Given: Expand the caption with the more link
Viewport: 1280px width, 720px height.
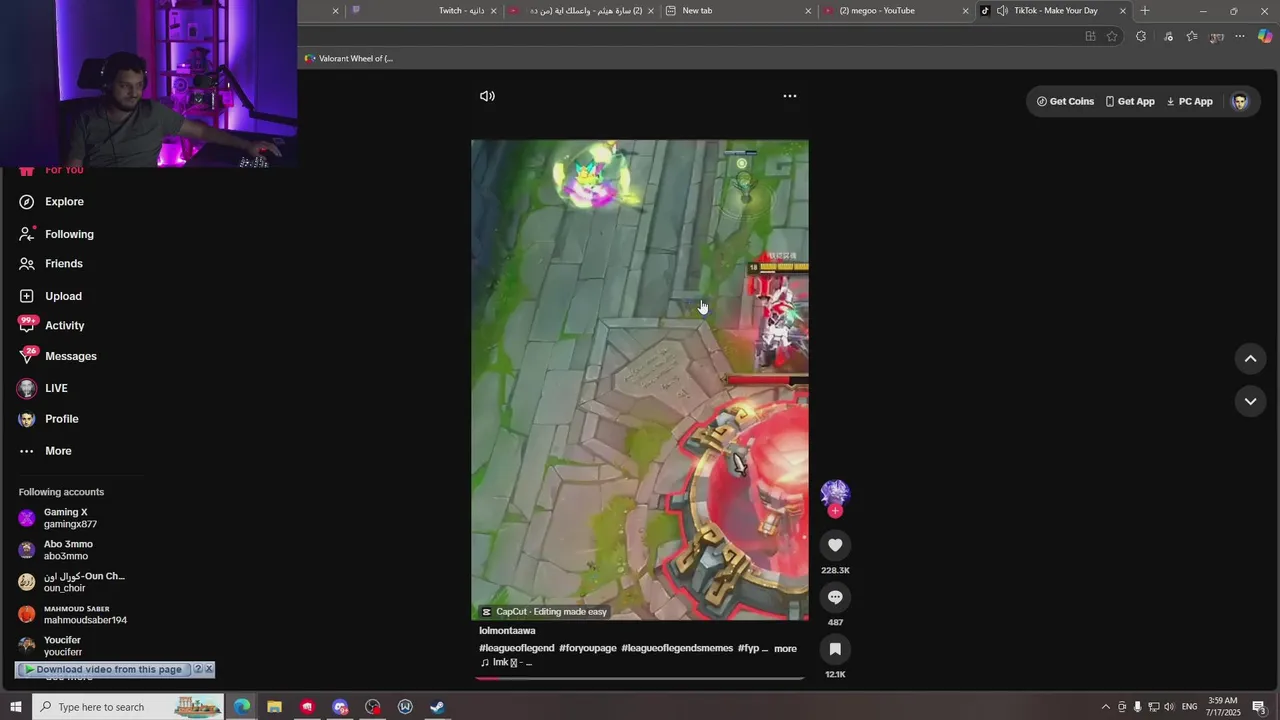Looking at the screenshot, I should coord(785,649).
